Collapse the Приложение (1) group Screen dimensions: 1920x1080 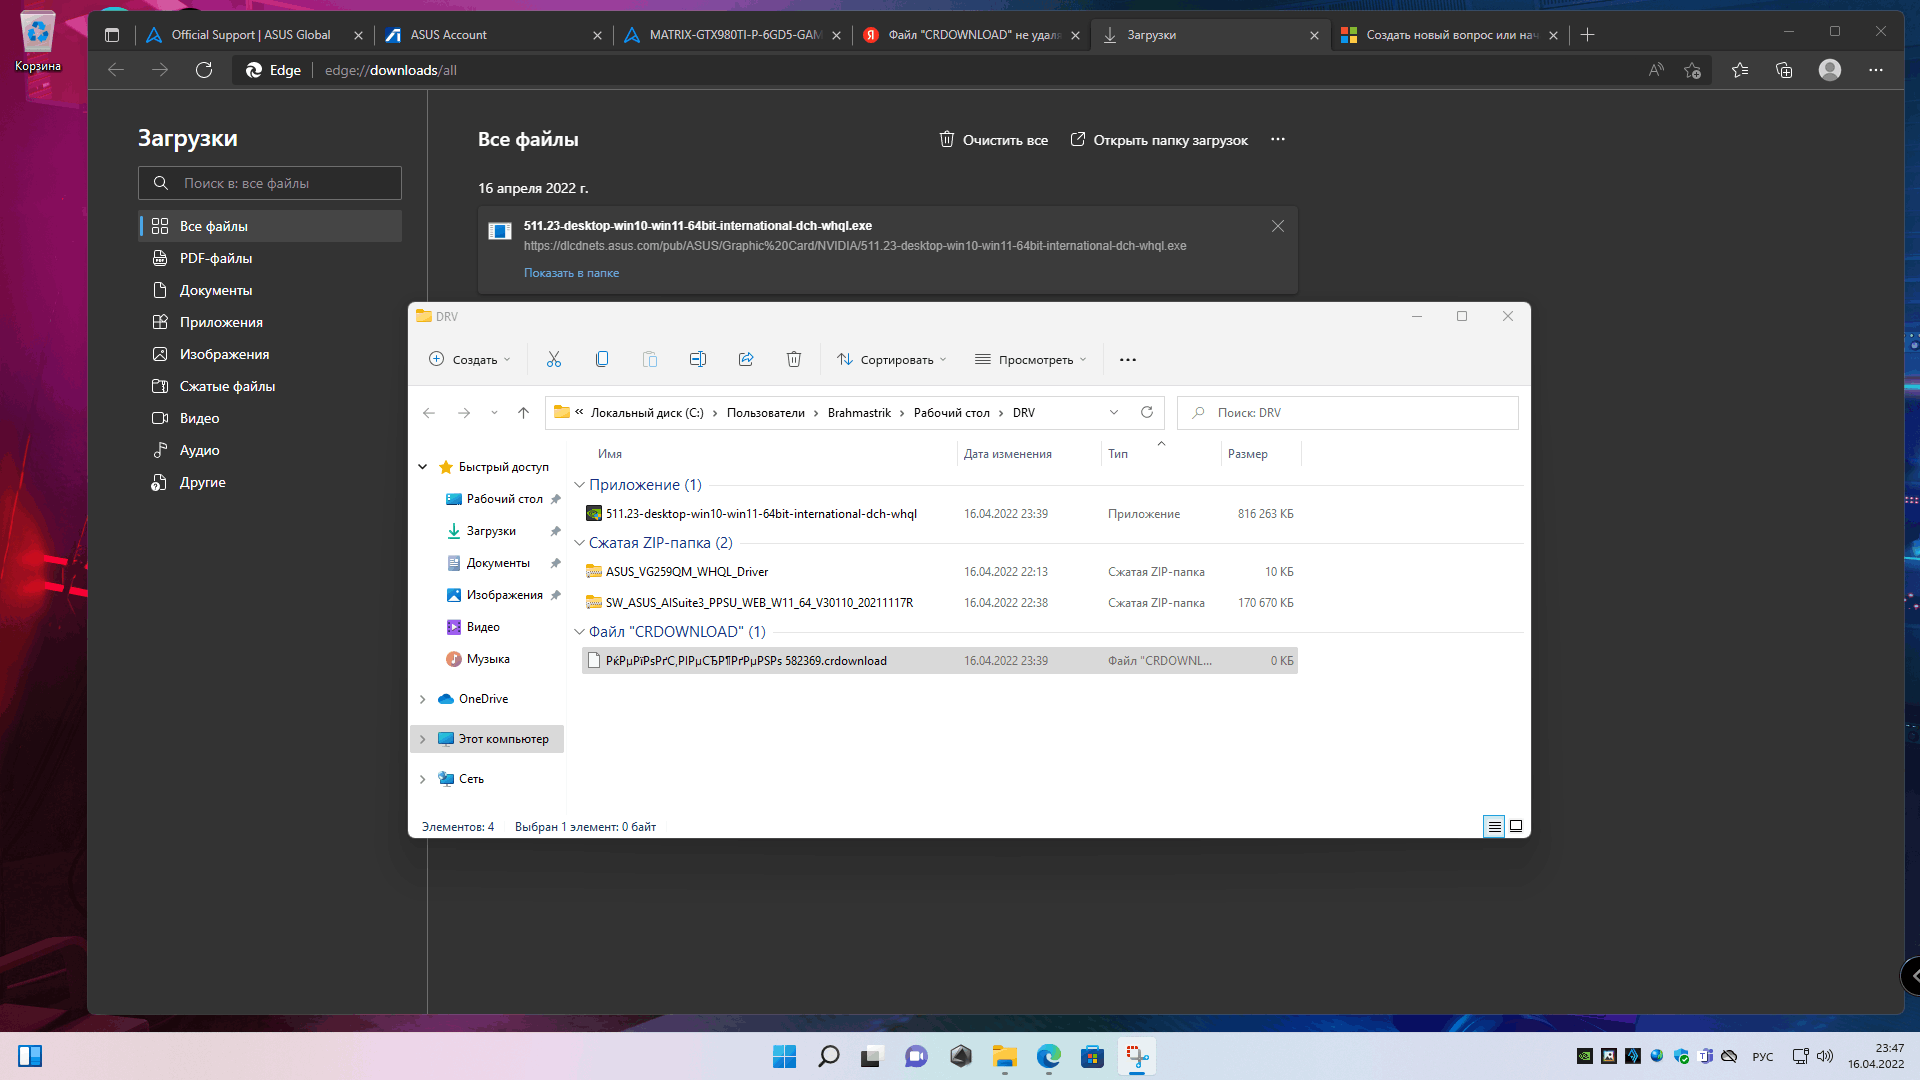click(579, 485)
